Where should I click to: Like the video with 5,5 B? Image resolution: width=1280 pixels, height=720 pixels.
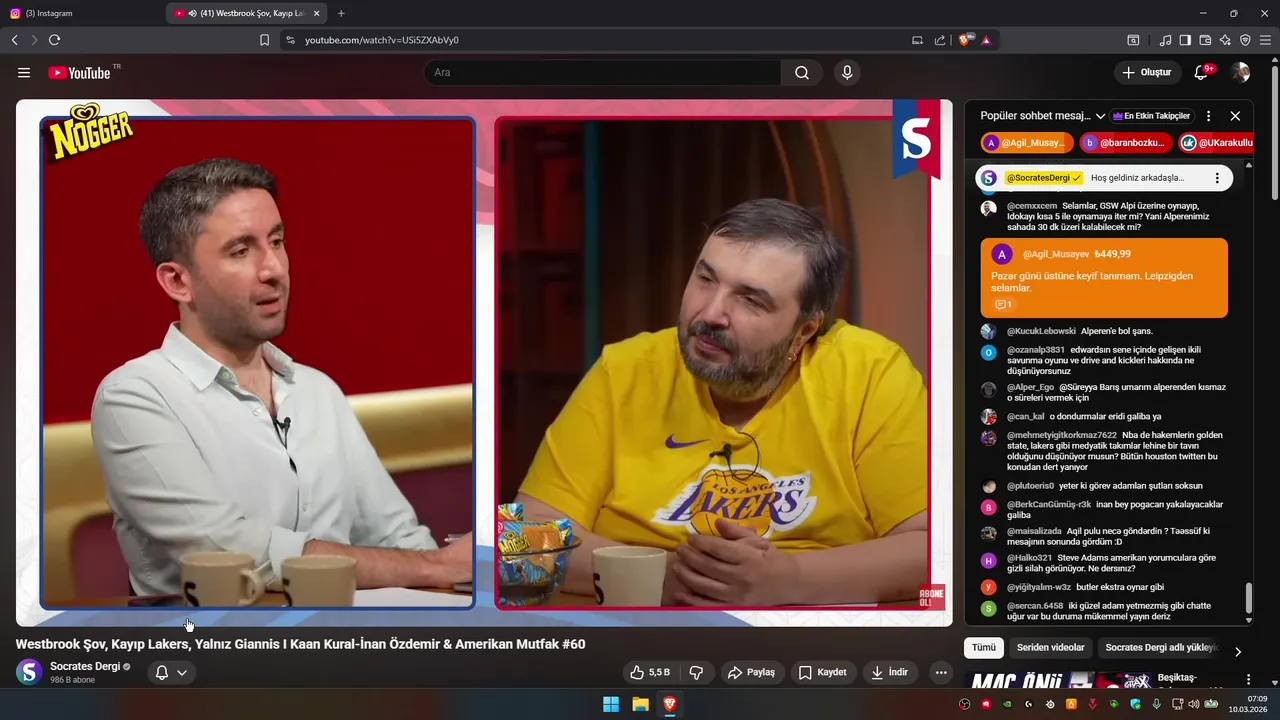point(649,672)
